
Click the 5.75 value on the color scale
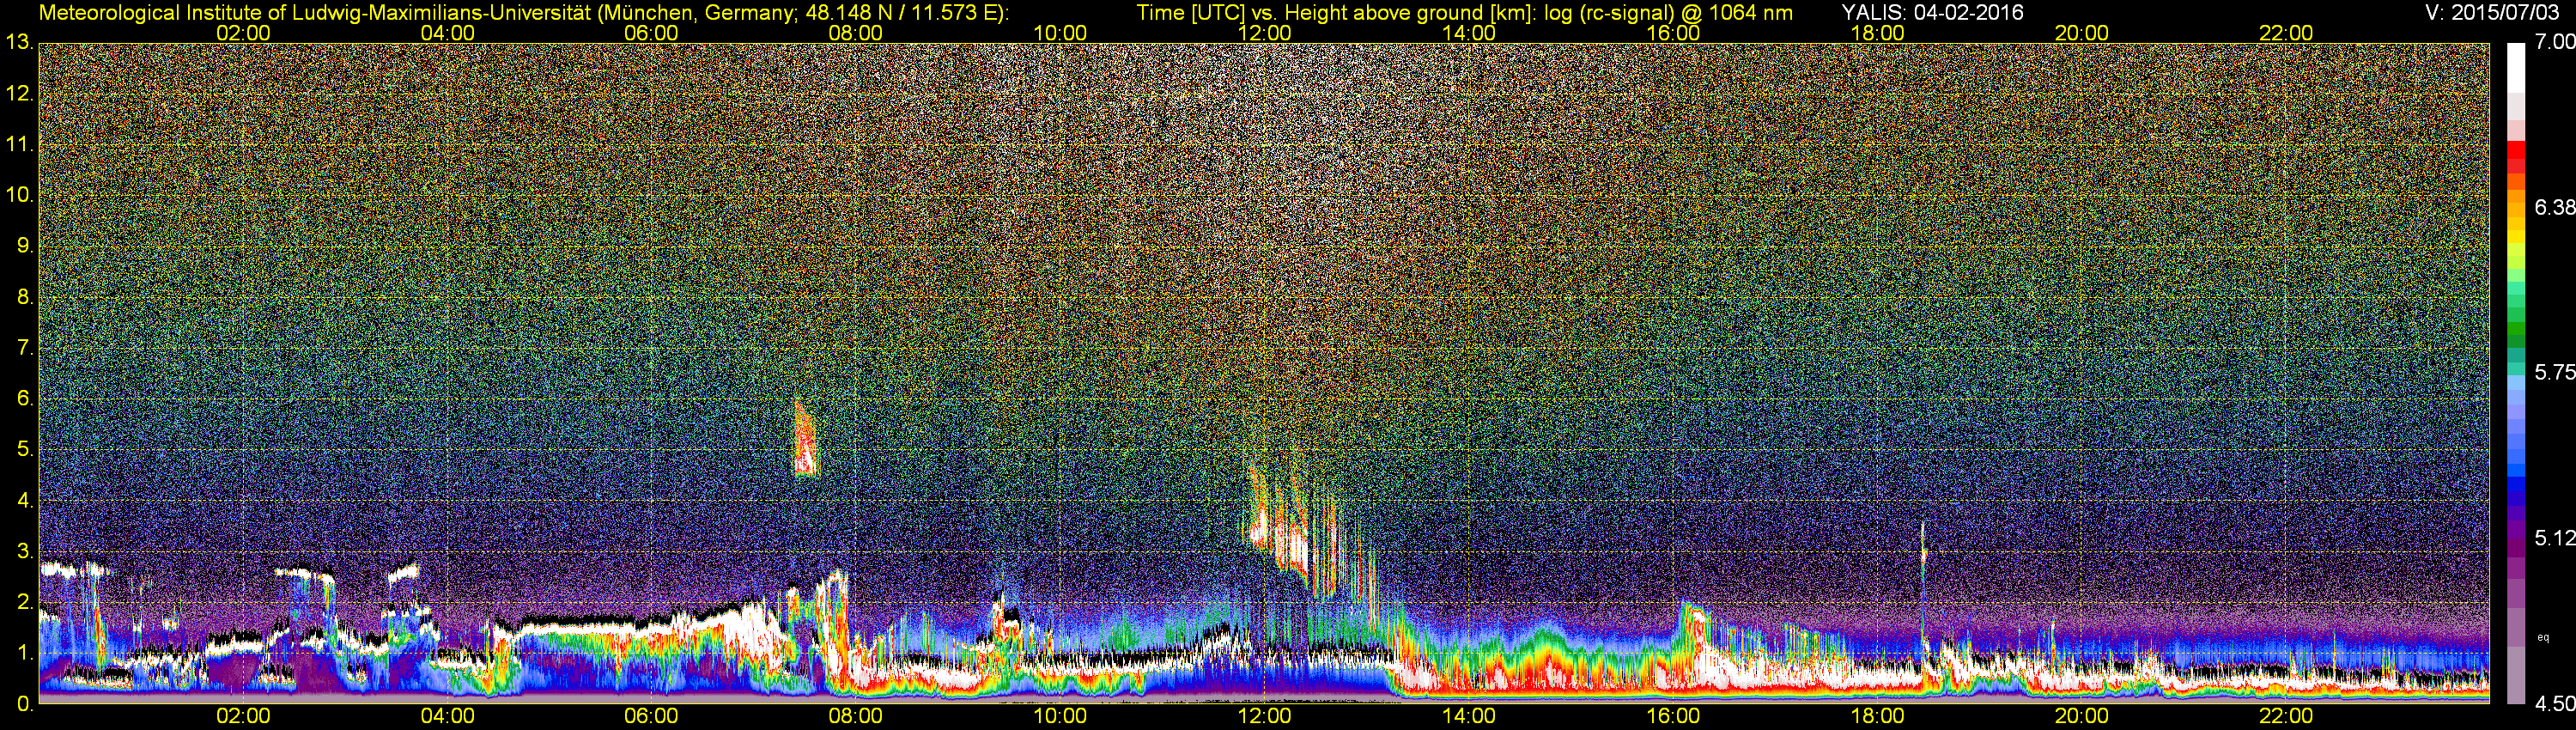pos(2554,372)
